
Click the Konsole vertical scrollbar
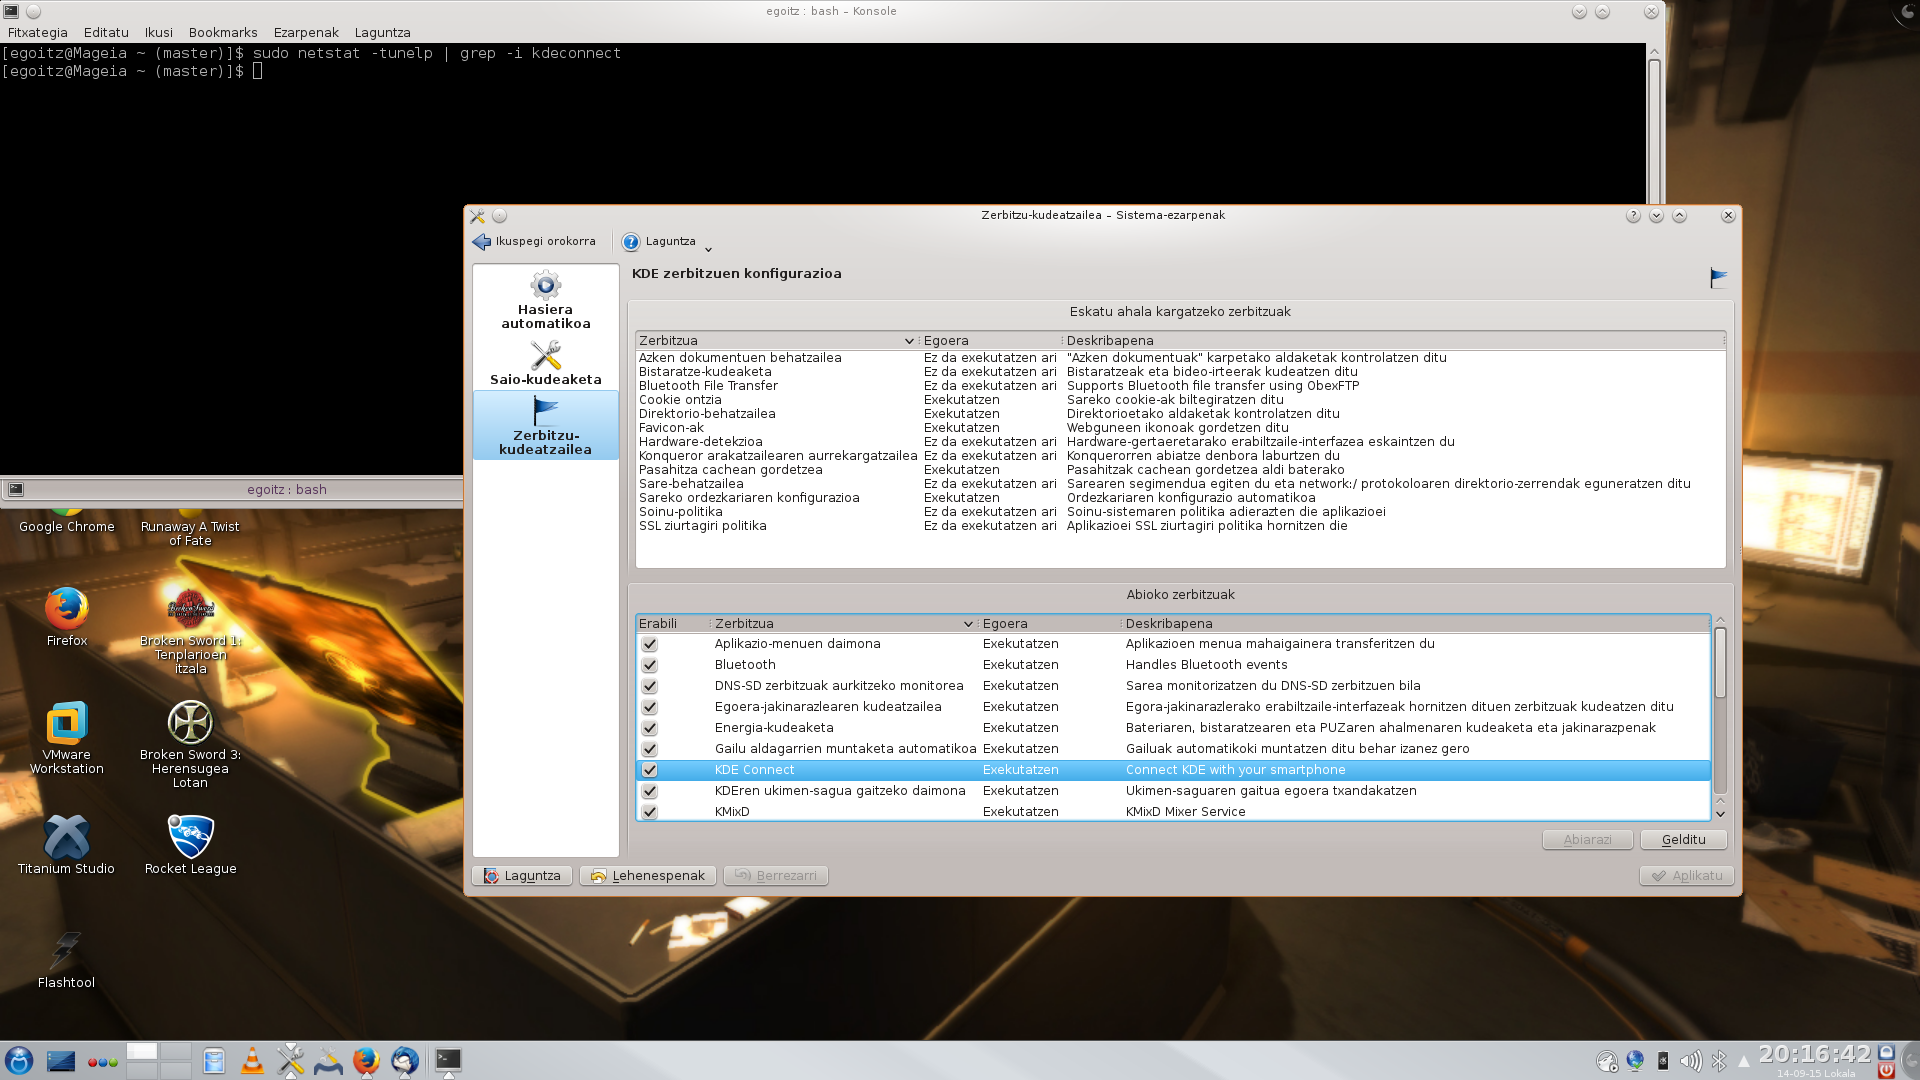(x=1654, y=131)
